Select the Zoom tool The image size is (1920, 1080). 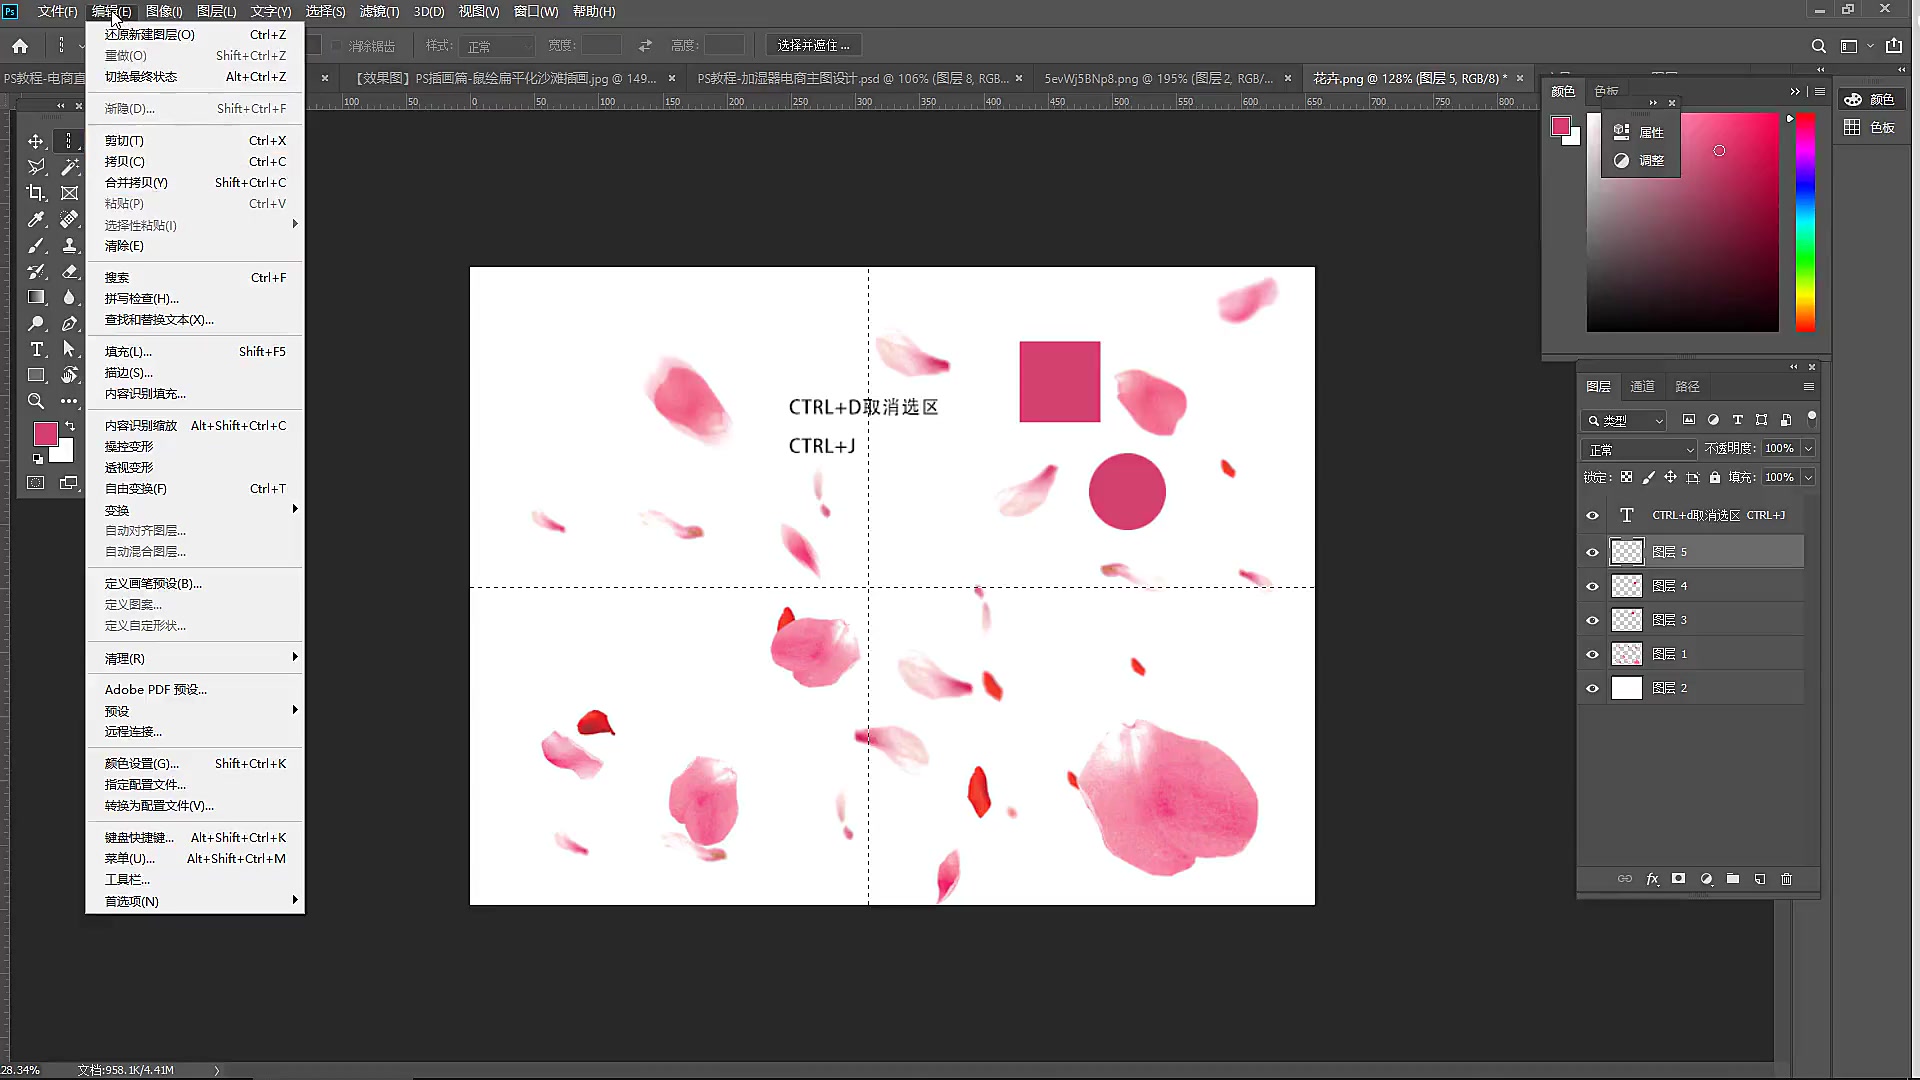(36, 401)
